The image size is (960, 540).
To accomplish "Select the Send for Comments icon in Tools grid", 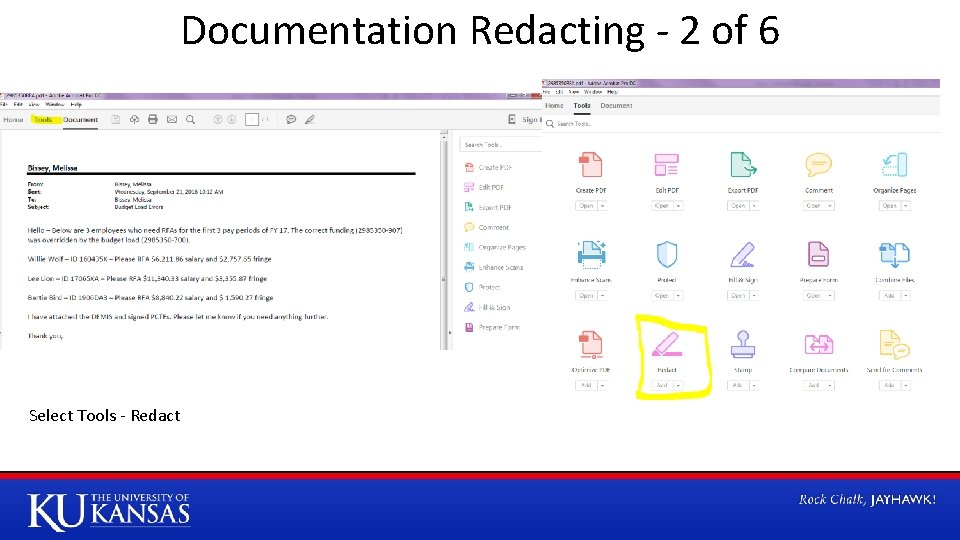I will pyautogui.click(x=894, y=344).
